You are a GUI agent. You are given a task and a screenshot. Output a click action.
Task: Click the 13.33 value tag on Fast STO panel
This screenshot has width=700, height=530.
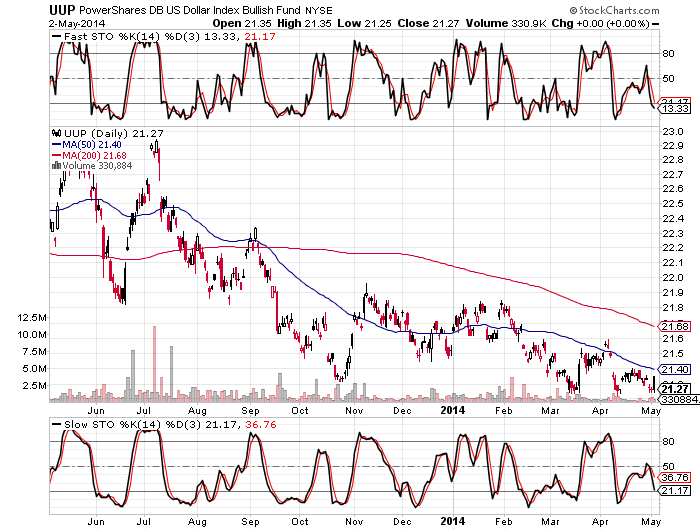675,109
